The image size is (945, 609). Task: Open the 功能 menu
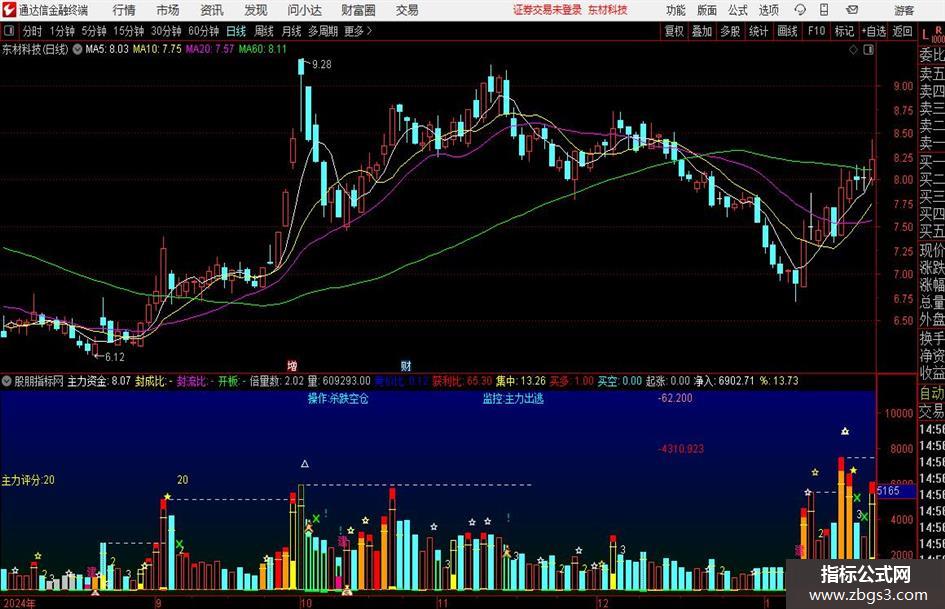point(676,10)
